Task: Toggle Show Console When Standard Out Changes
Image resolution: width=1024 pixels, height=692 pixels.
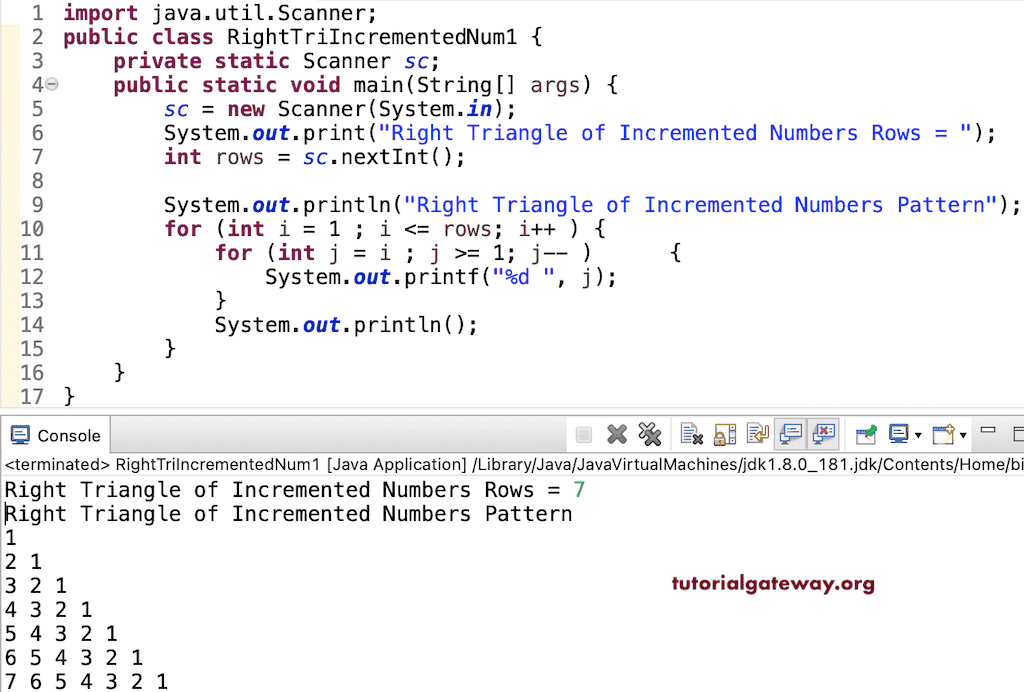Action: 789,434
